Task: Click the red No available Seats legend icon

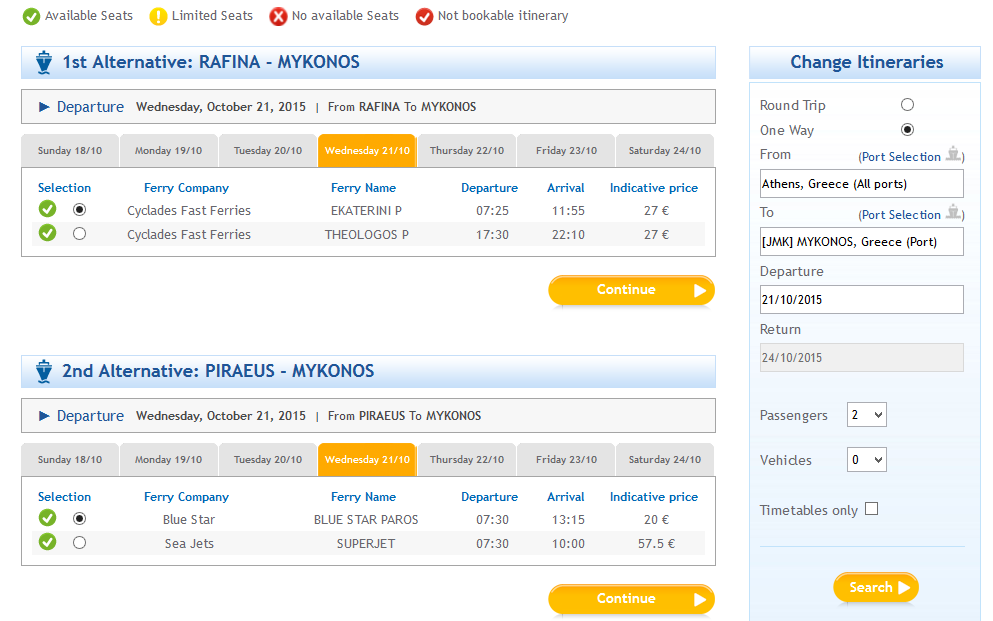Action: coord(278,16)
